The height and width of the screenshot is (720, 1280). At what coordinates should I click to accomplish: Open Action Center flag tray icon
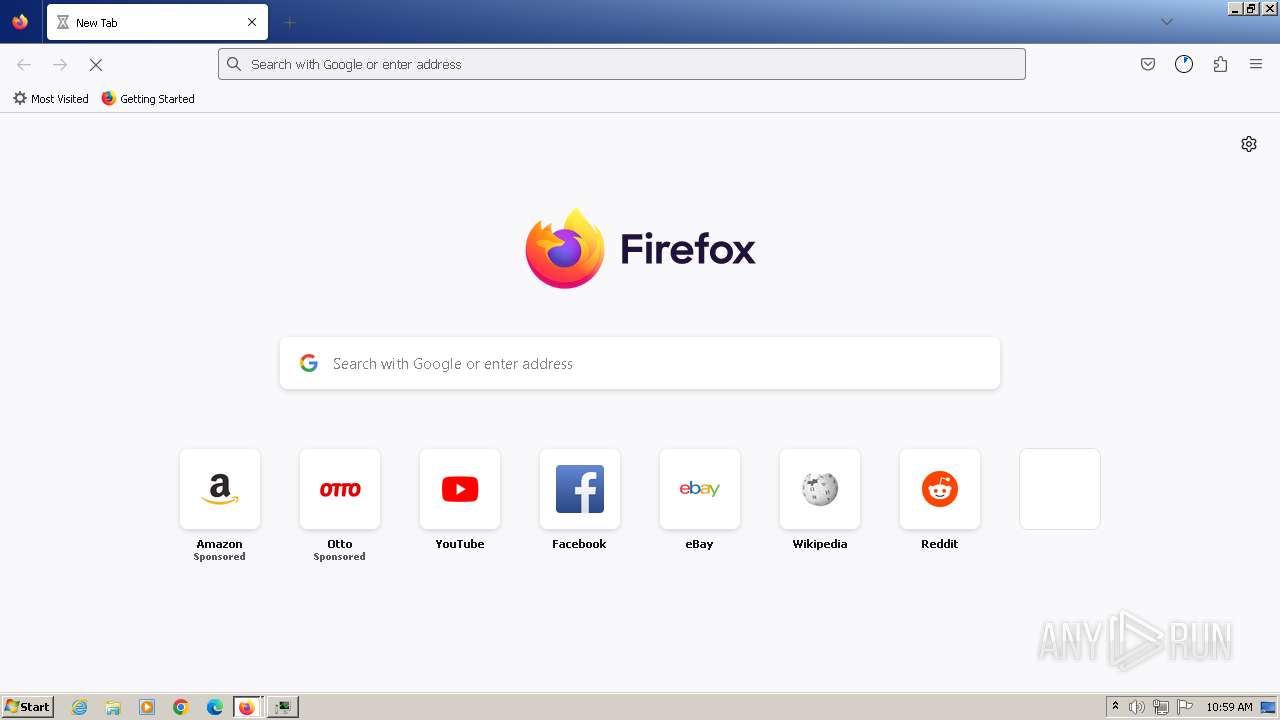[x=1185, y=707]
